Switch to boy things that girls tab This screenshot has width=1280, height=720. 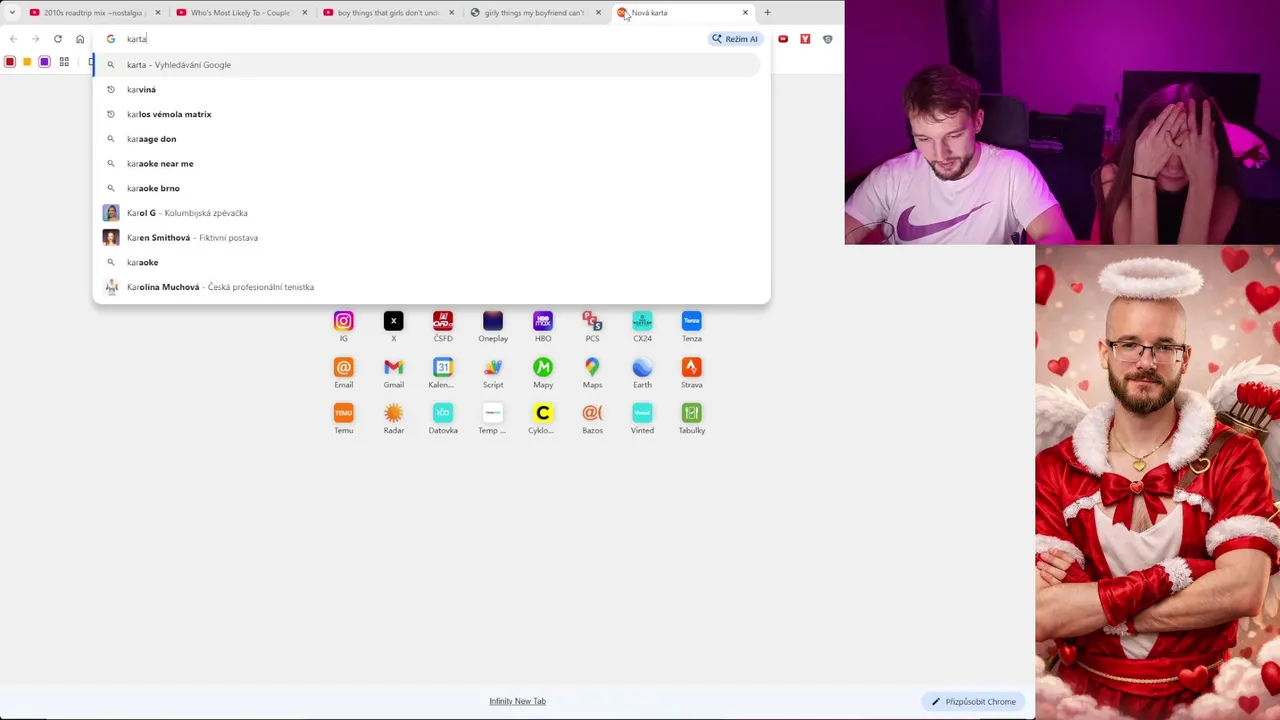(388, 13)
